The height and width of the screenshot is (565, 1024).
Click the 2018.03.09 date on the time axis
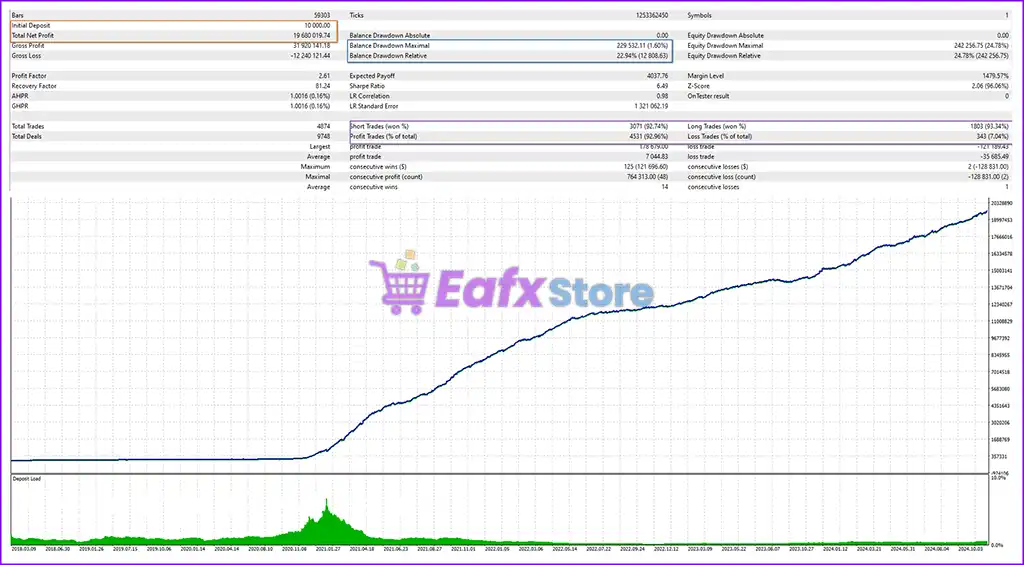pos(24,550)
